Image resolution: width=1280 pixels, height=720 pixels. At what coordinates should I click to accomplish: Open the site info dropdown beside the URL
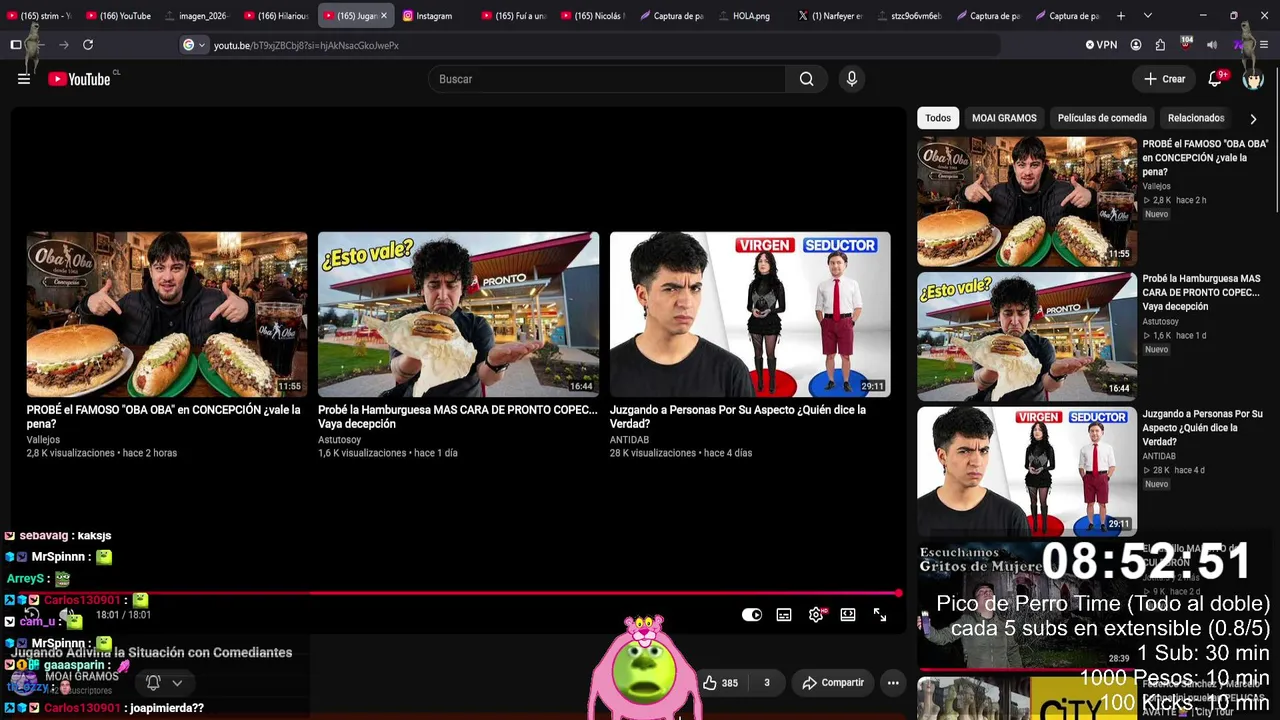click(194, 45)
